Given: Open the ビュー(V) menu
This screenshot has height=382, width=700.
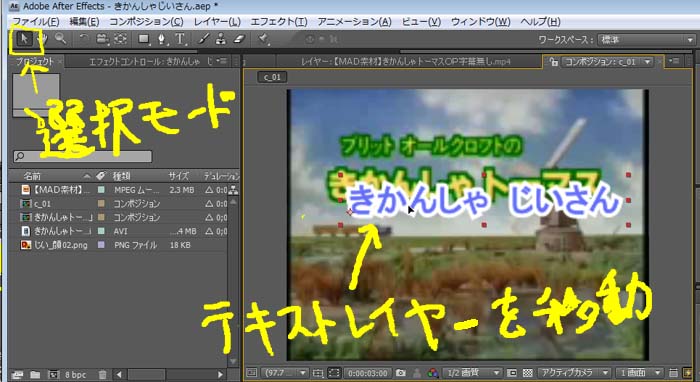Looking at the screenshot, I should point(421,21).
